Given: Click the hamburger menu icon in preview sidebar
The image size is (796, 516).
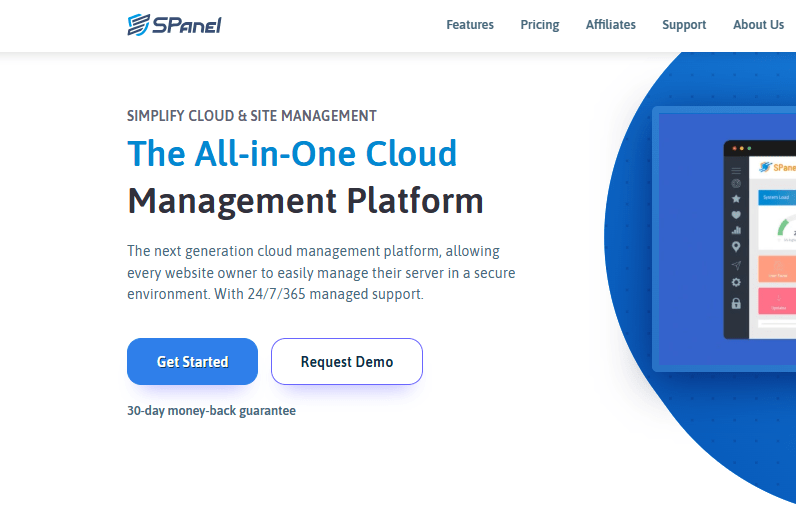Looking at the screenshot, I should 736,171.
